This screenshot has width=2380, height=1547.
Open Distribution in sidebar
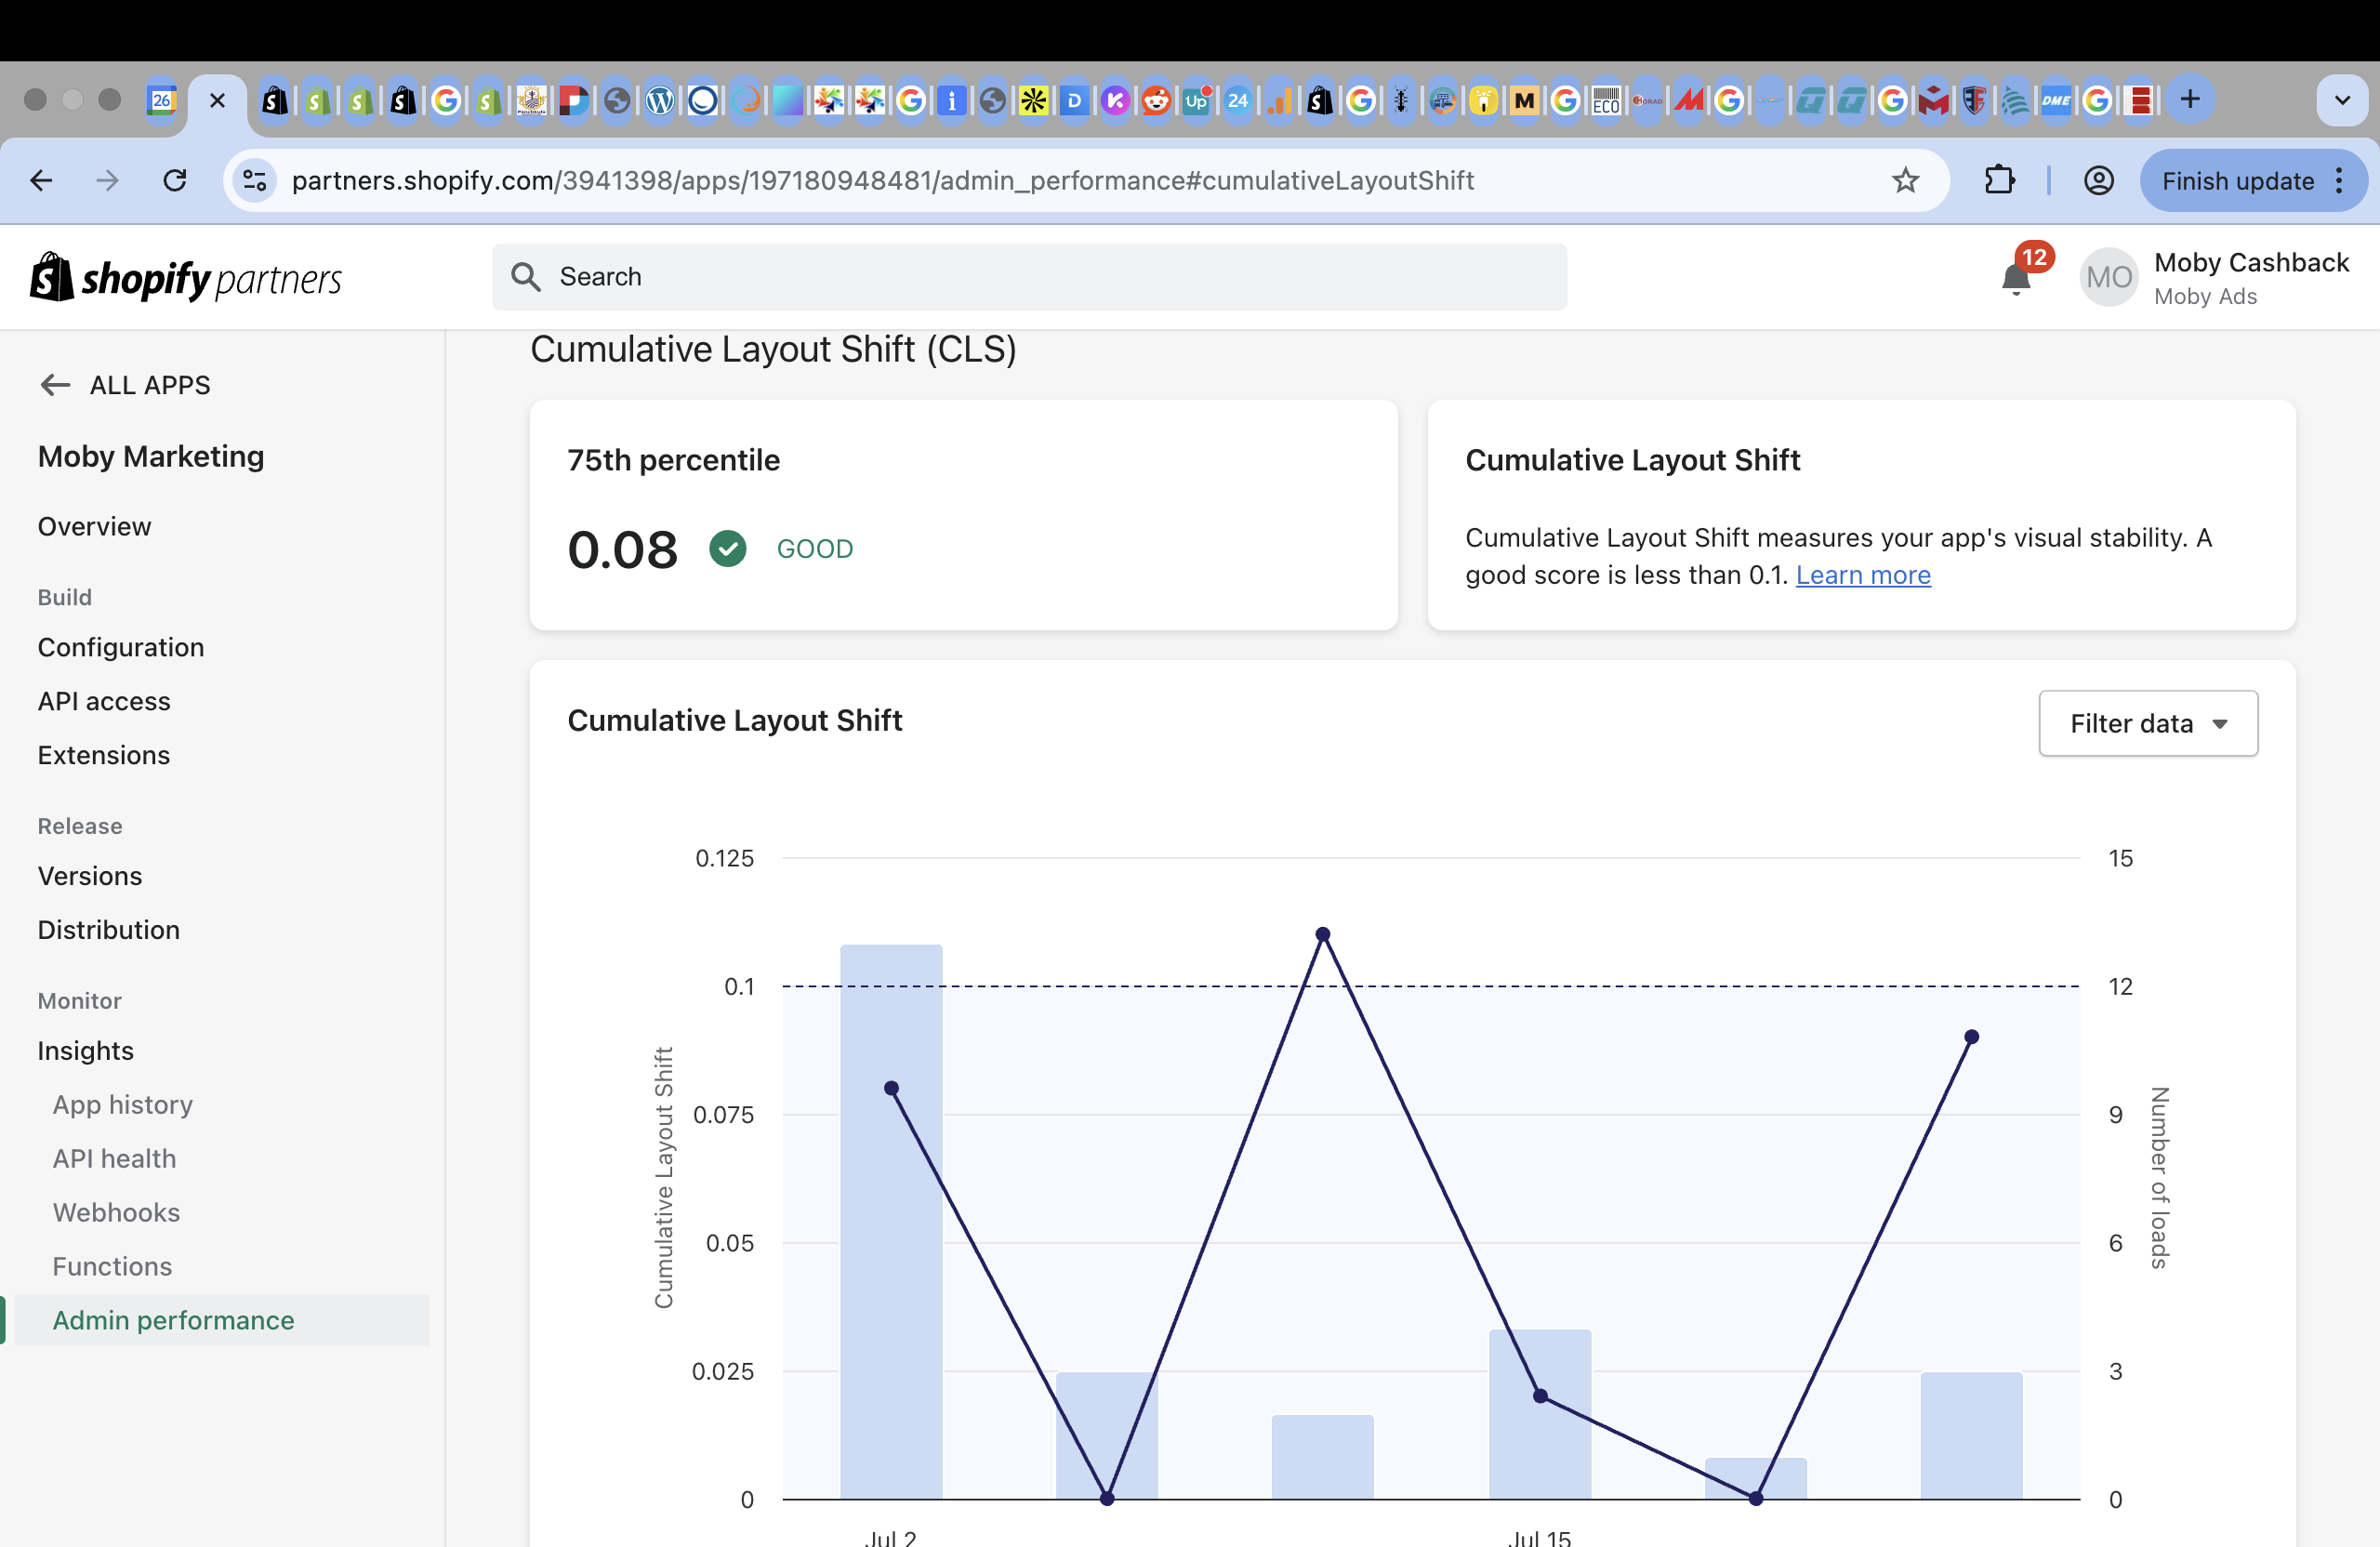tap(109, 930)
